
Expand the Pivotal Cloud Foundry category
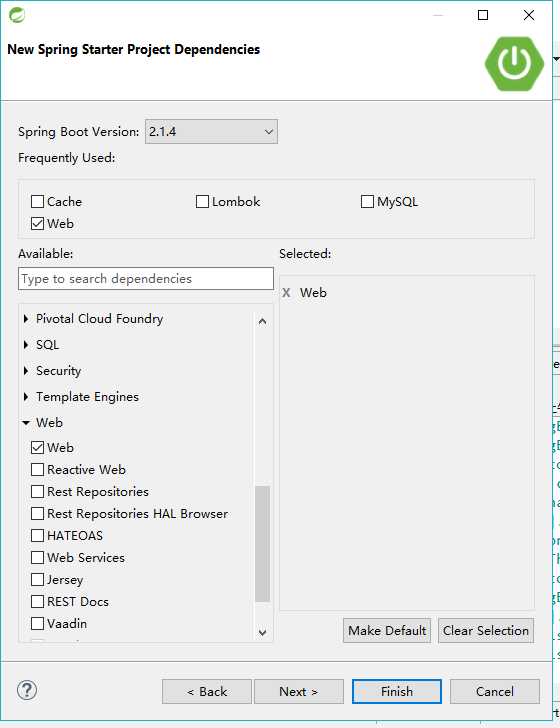pyautogui.click(x=26, y=319)
